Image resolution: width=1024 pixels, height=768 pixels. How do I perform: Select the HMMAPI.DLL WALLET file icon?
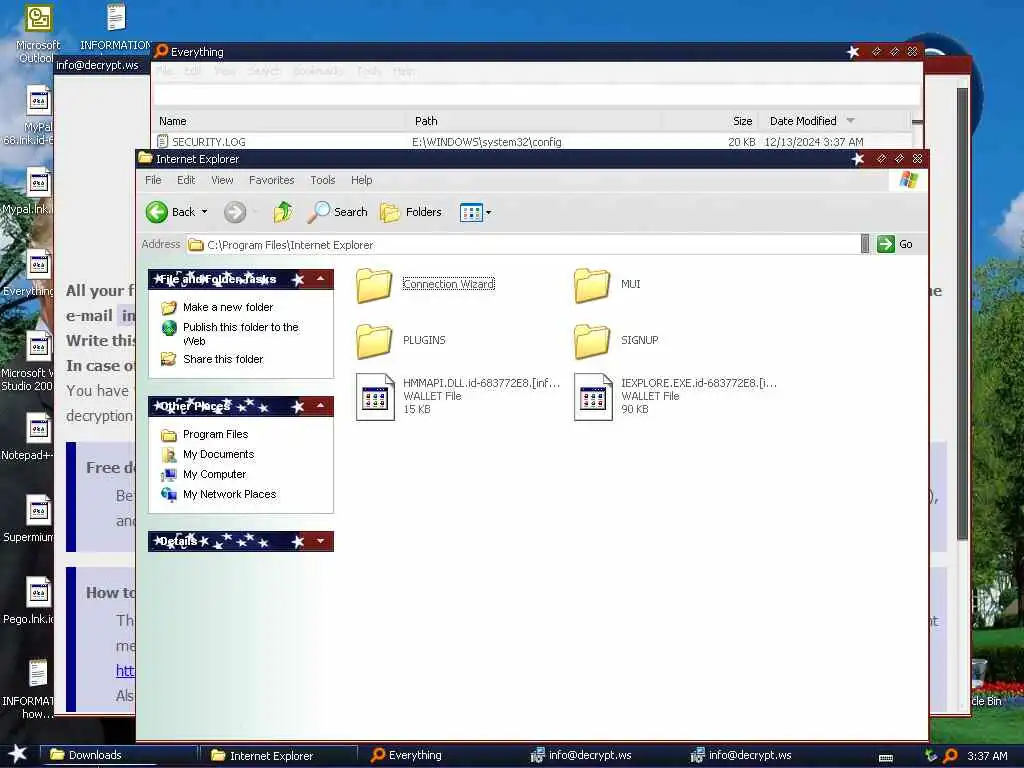[x=376, y=396]
